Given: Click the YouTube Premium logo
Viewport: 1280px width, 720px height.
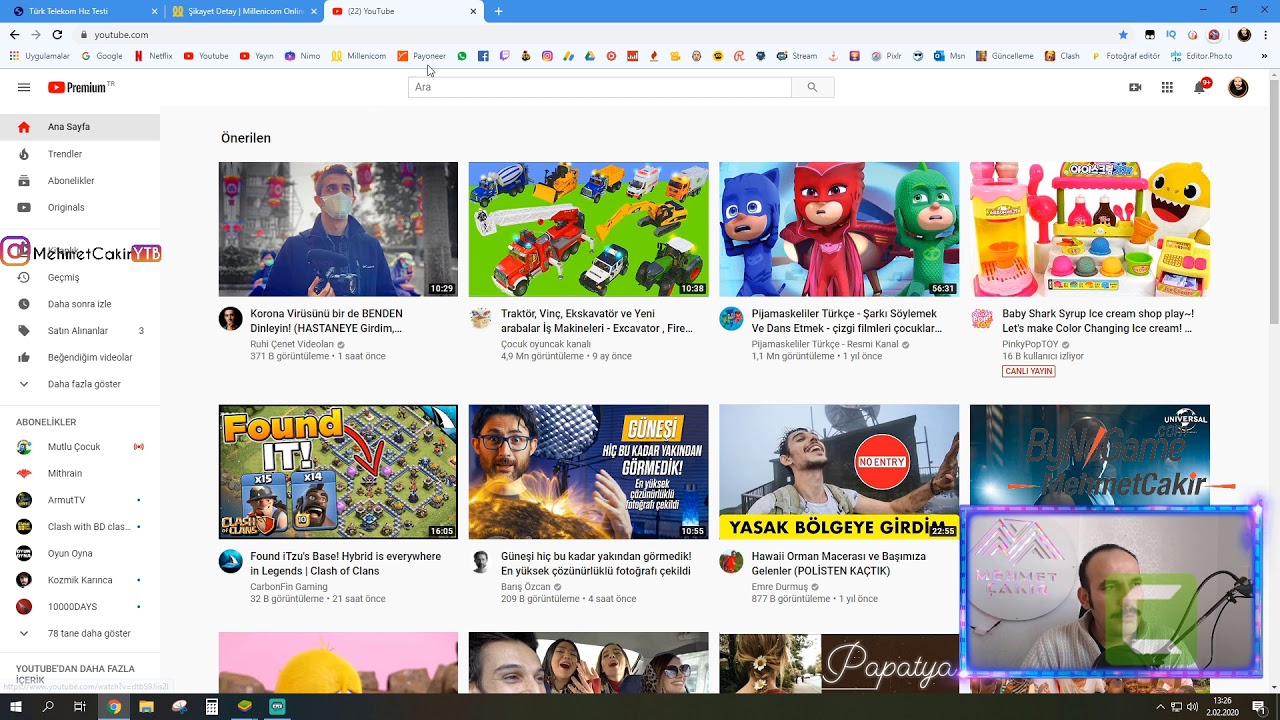Looking at the screenshot, I should (80, 87).
